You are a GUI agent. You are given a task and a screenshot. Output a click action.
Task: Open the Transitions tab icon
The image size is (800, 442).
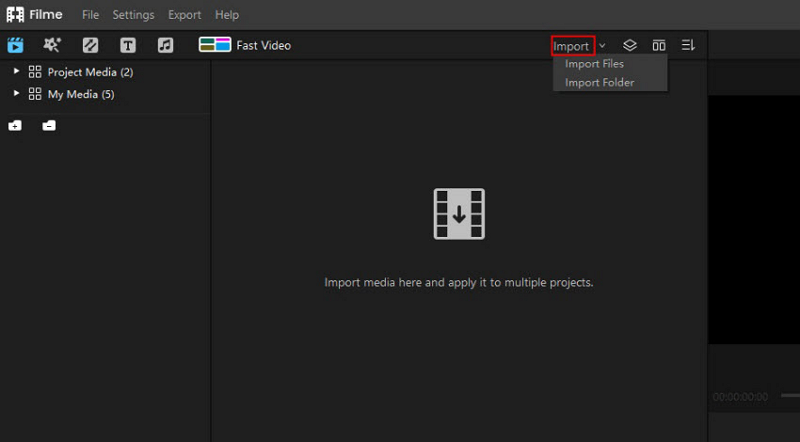pos(90,45)
